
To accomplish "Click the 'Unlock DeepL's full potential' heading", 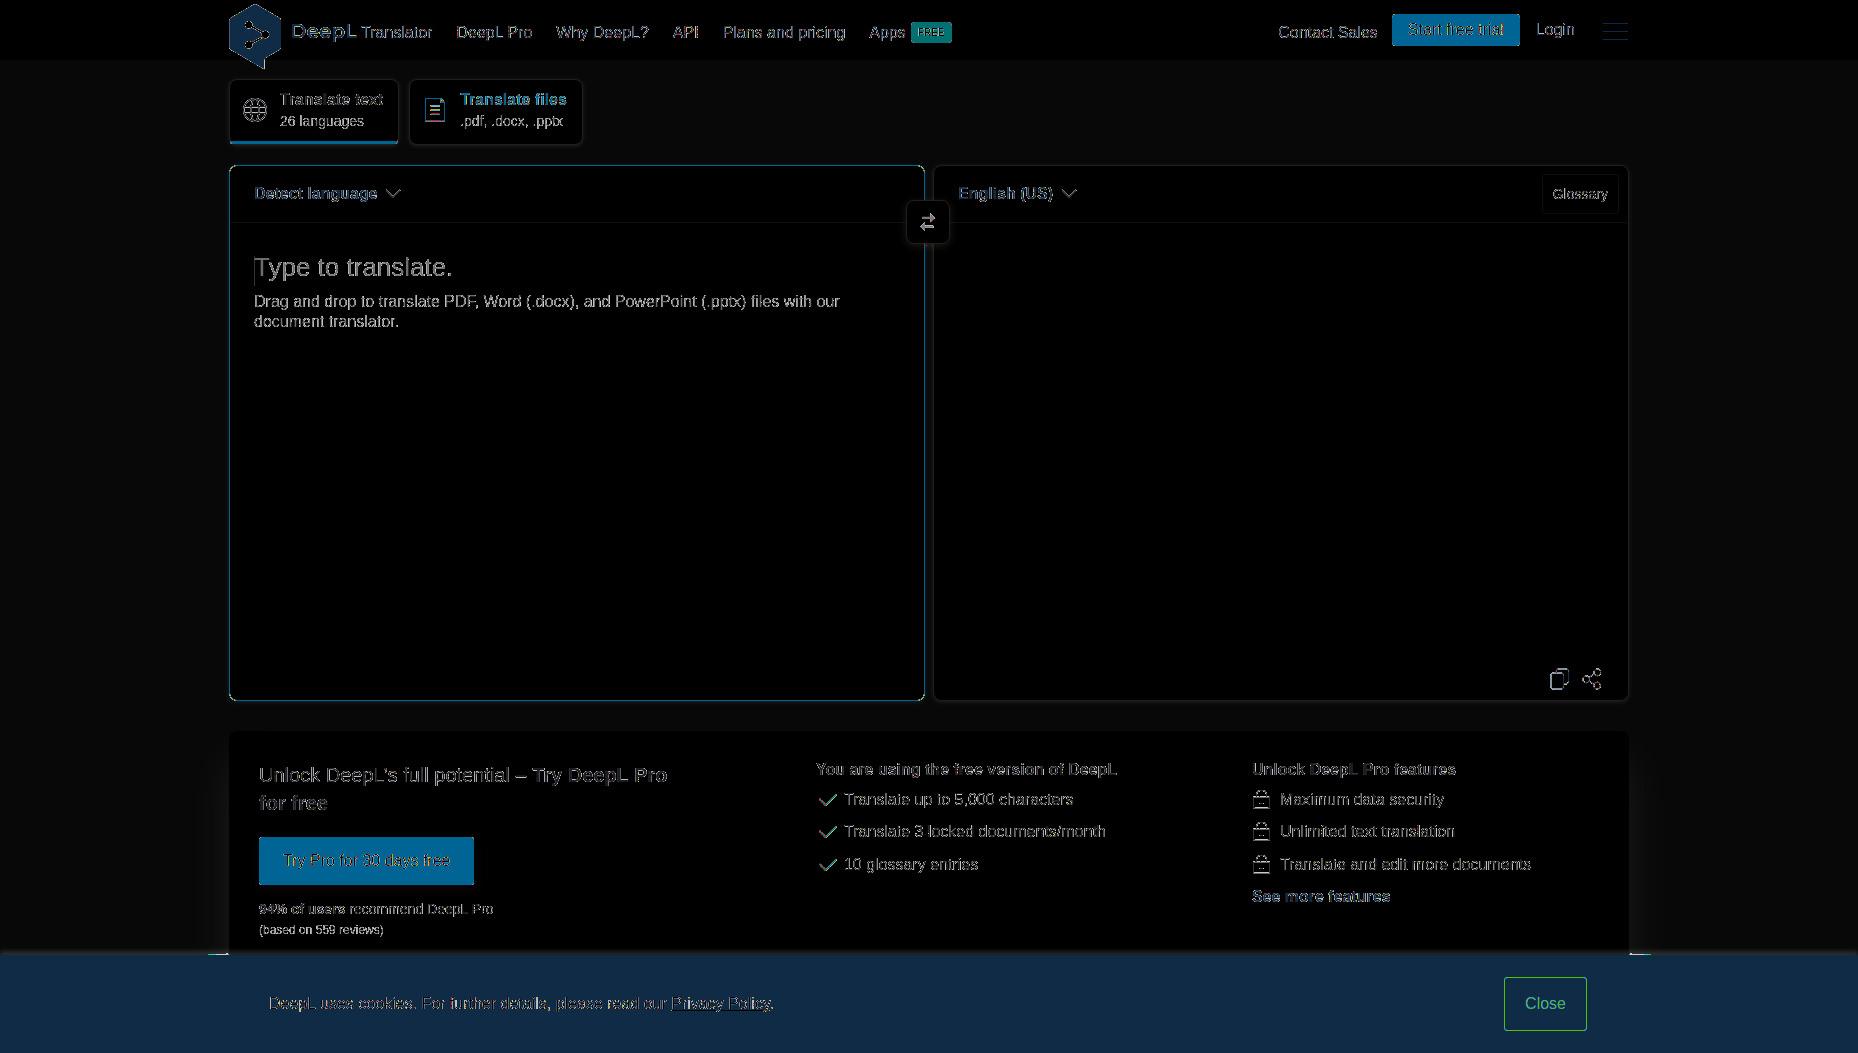I will [463, 789].
